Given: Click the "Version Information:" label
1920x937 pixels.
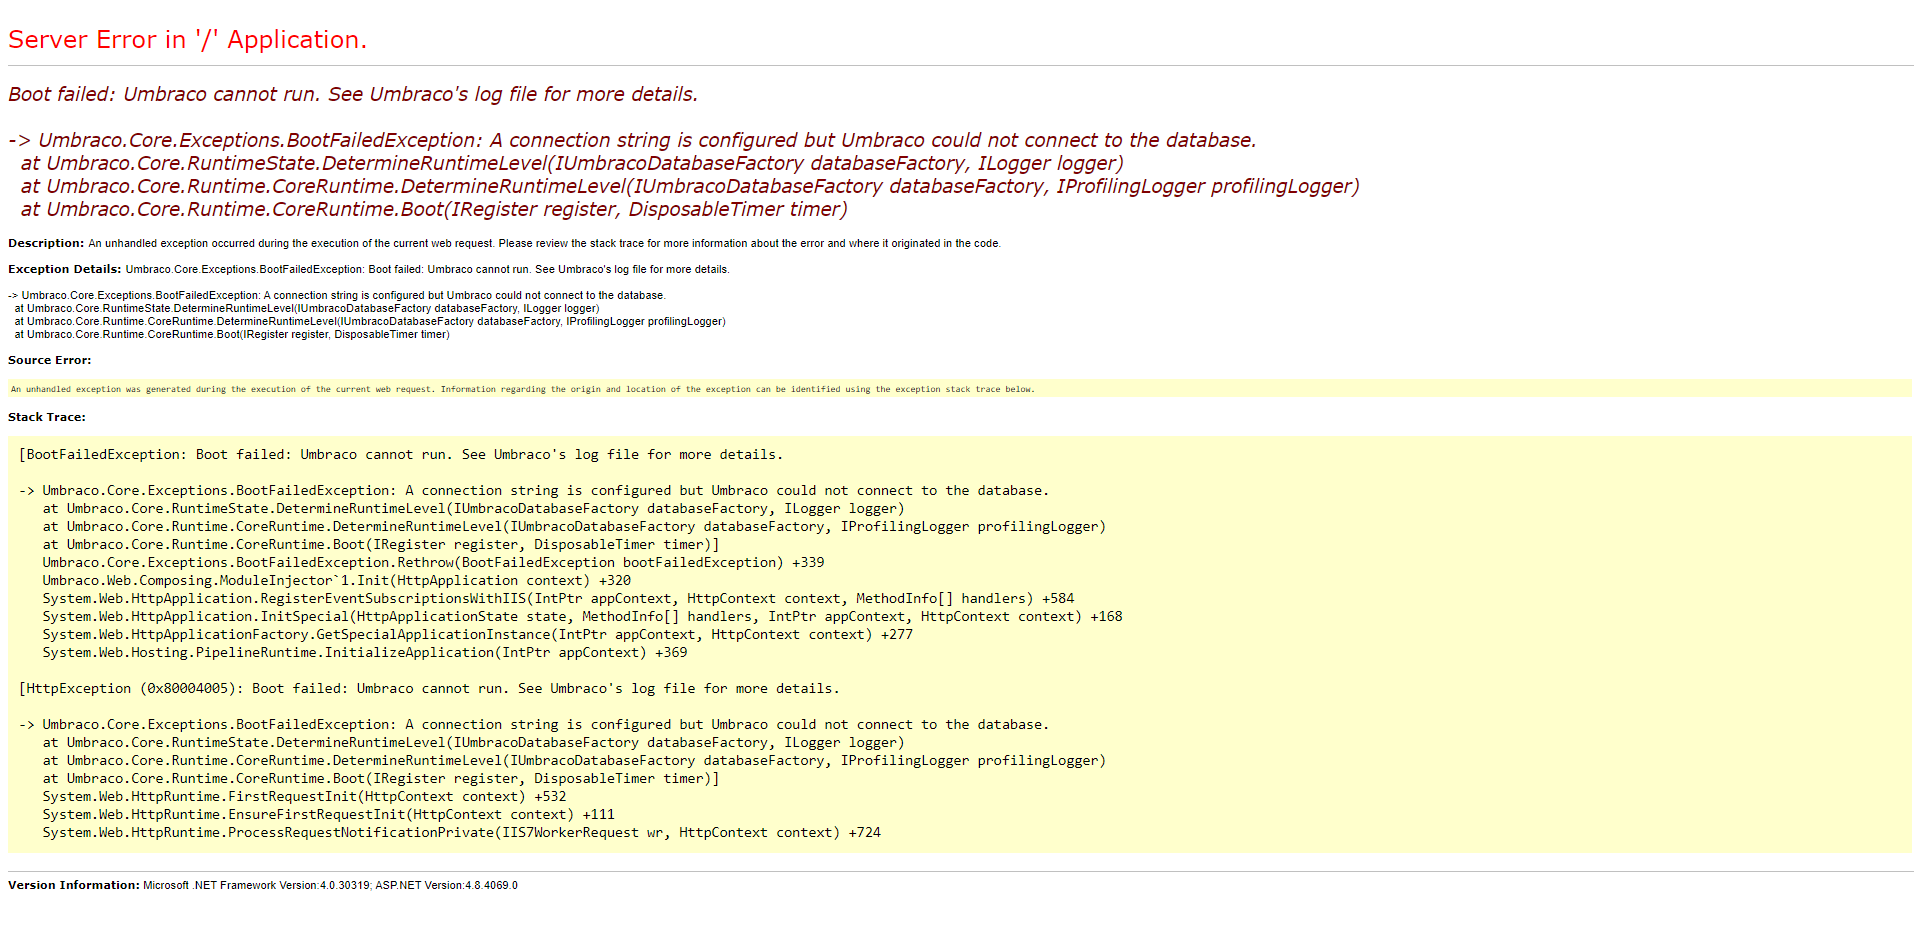Looking at the screenshot, I should (x=74, y=885).
